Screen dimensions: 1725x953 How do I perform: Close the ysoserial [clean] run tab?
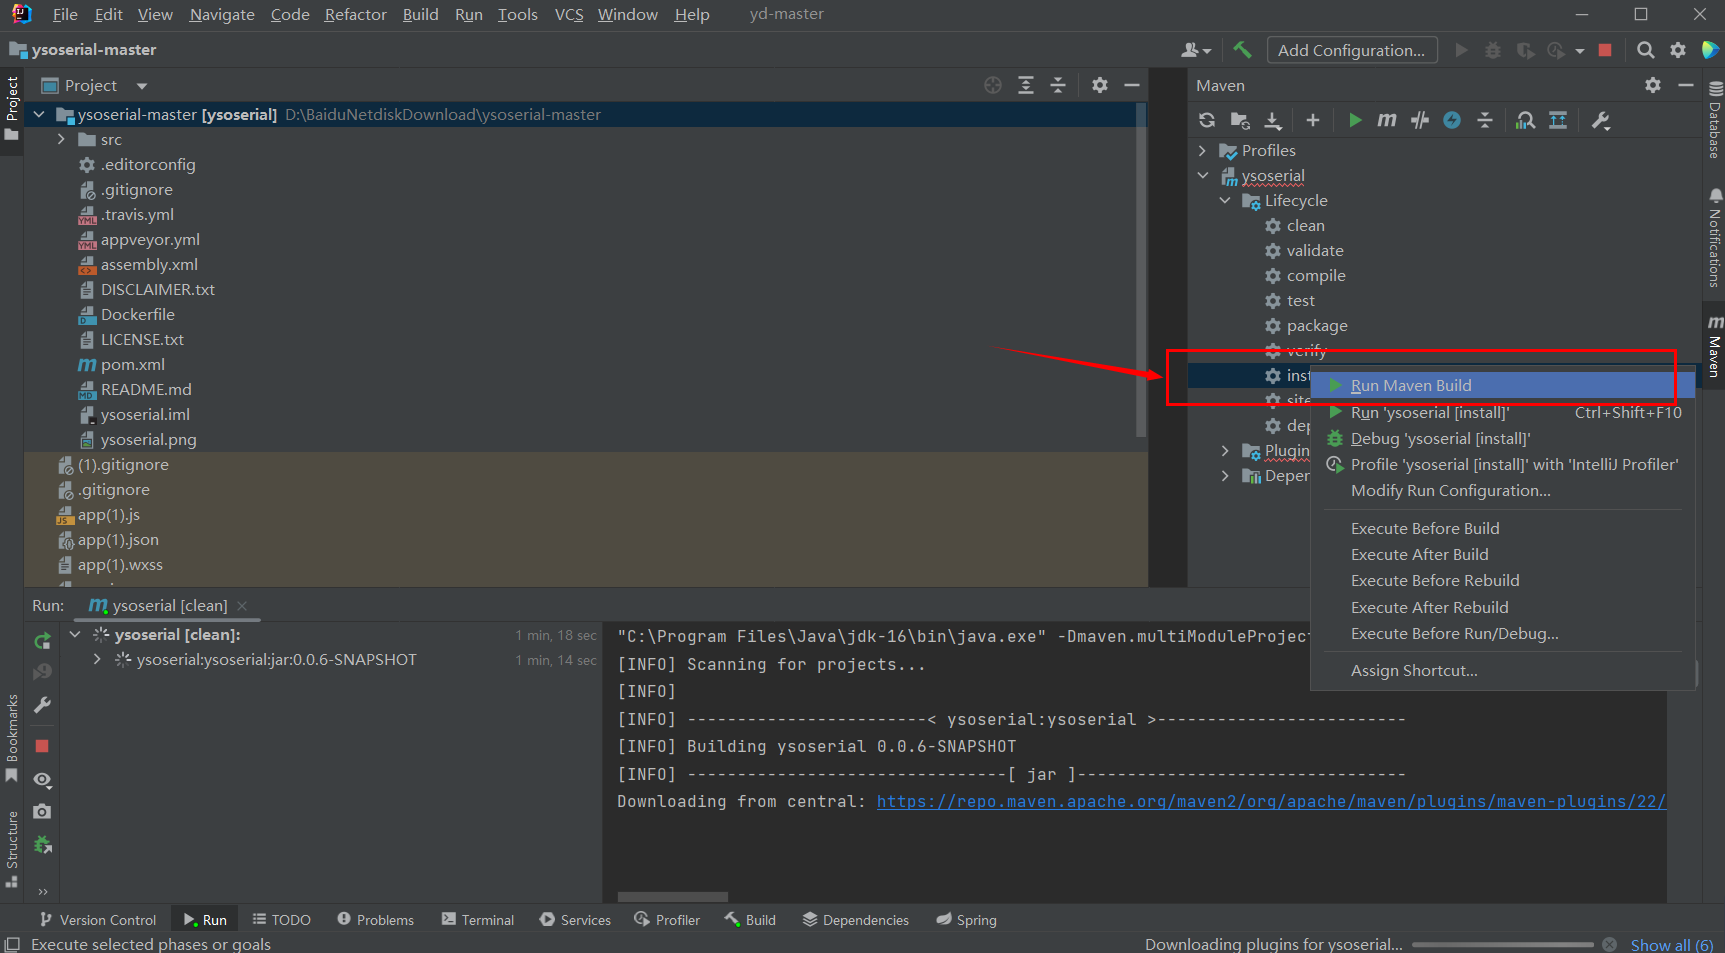point(242,606)
